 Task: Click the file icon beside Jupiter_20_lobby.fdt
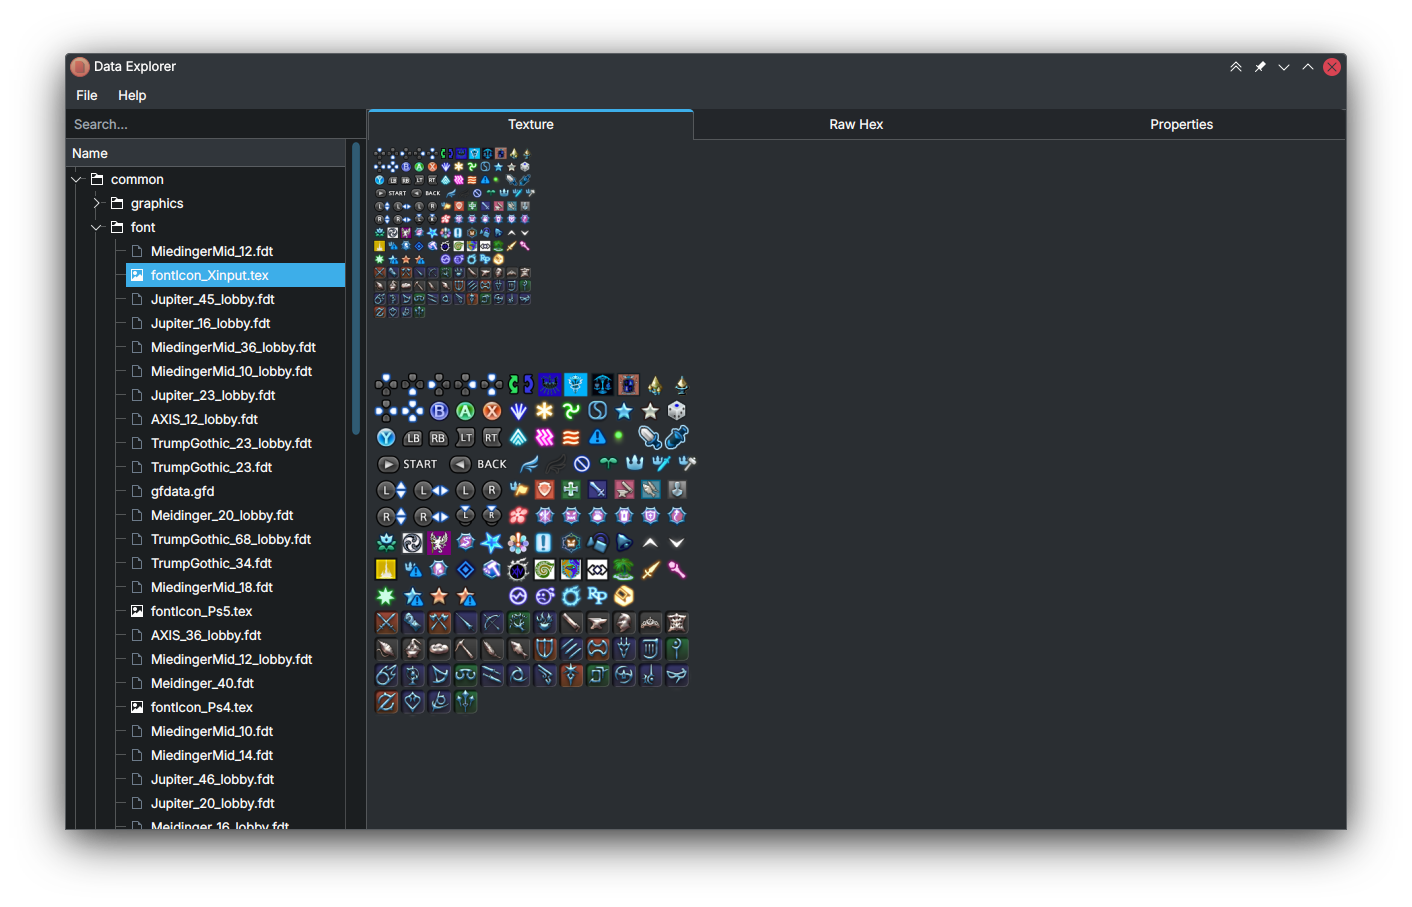pos(137,803)
